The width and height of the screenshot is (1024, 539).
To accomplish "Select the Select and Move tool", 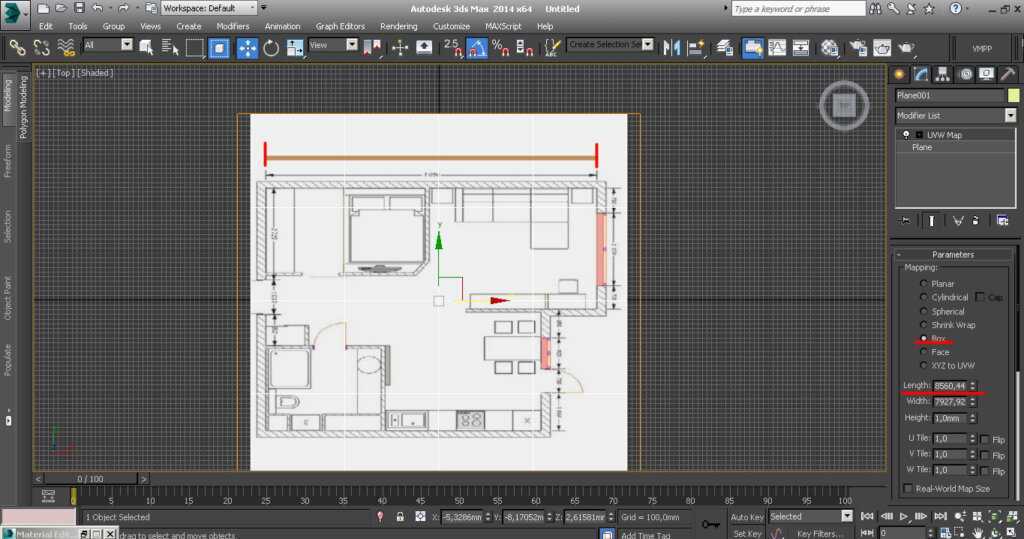I will point(247,47).
